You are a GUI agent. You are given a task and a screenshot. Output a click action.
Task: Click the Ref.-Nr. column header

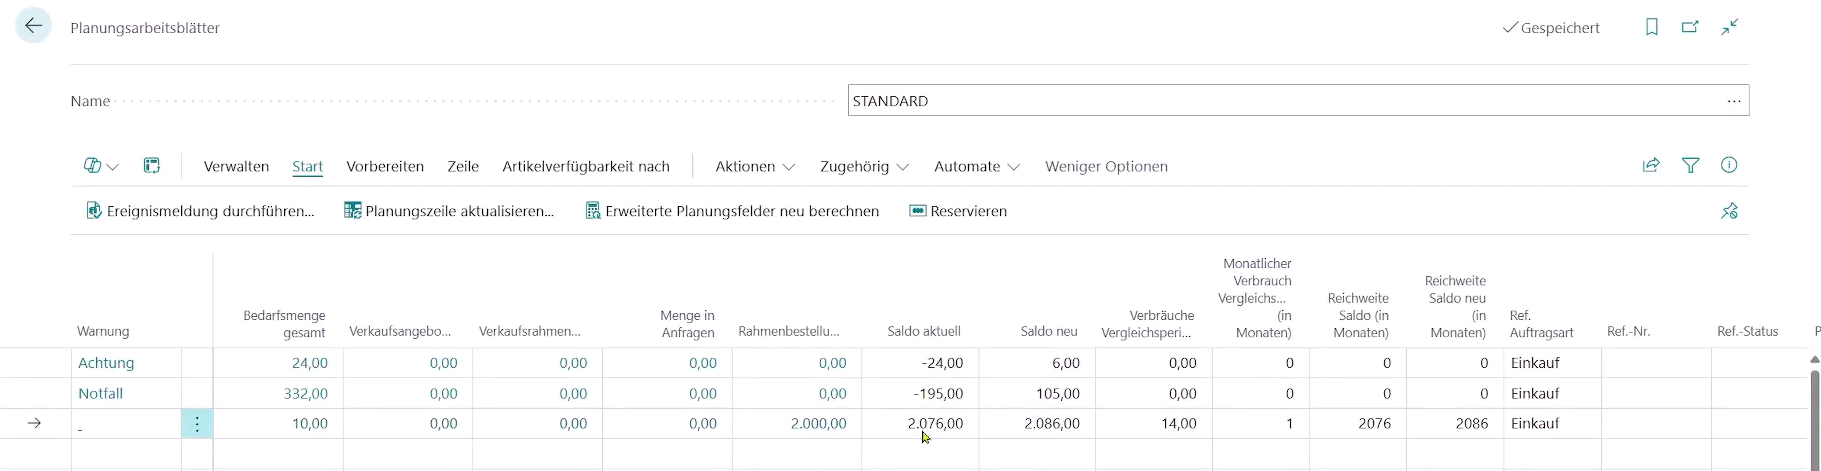tap(1628, 331)
